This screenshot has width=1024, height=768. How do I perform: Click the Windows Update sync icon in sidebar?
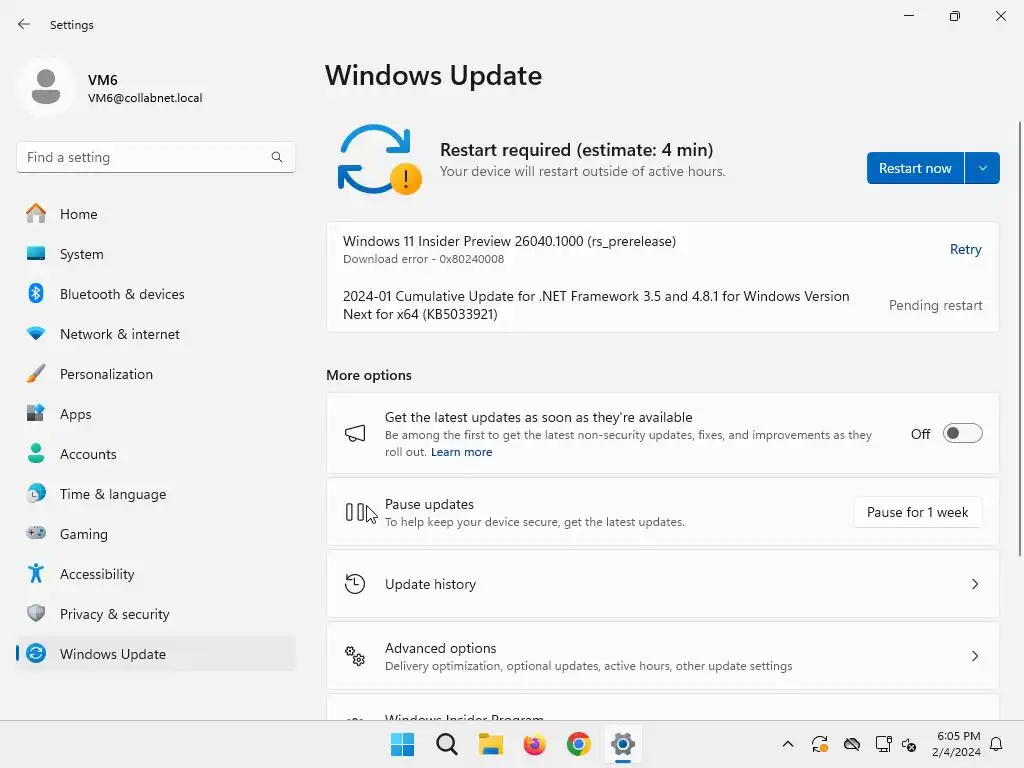coord(36,653)
